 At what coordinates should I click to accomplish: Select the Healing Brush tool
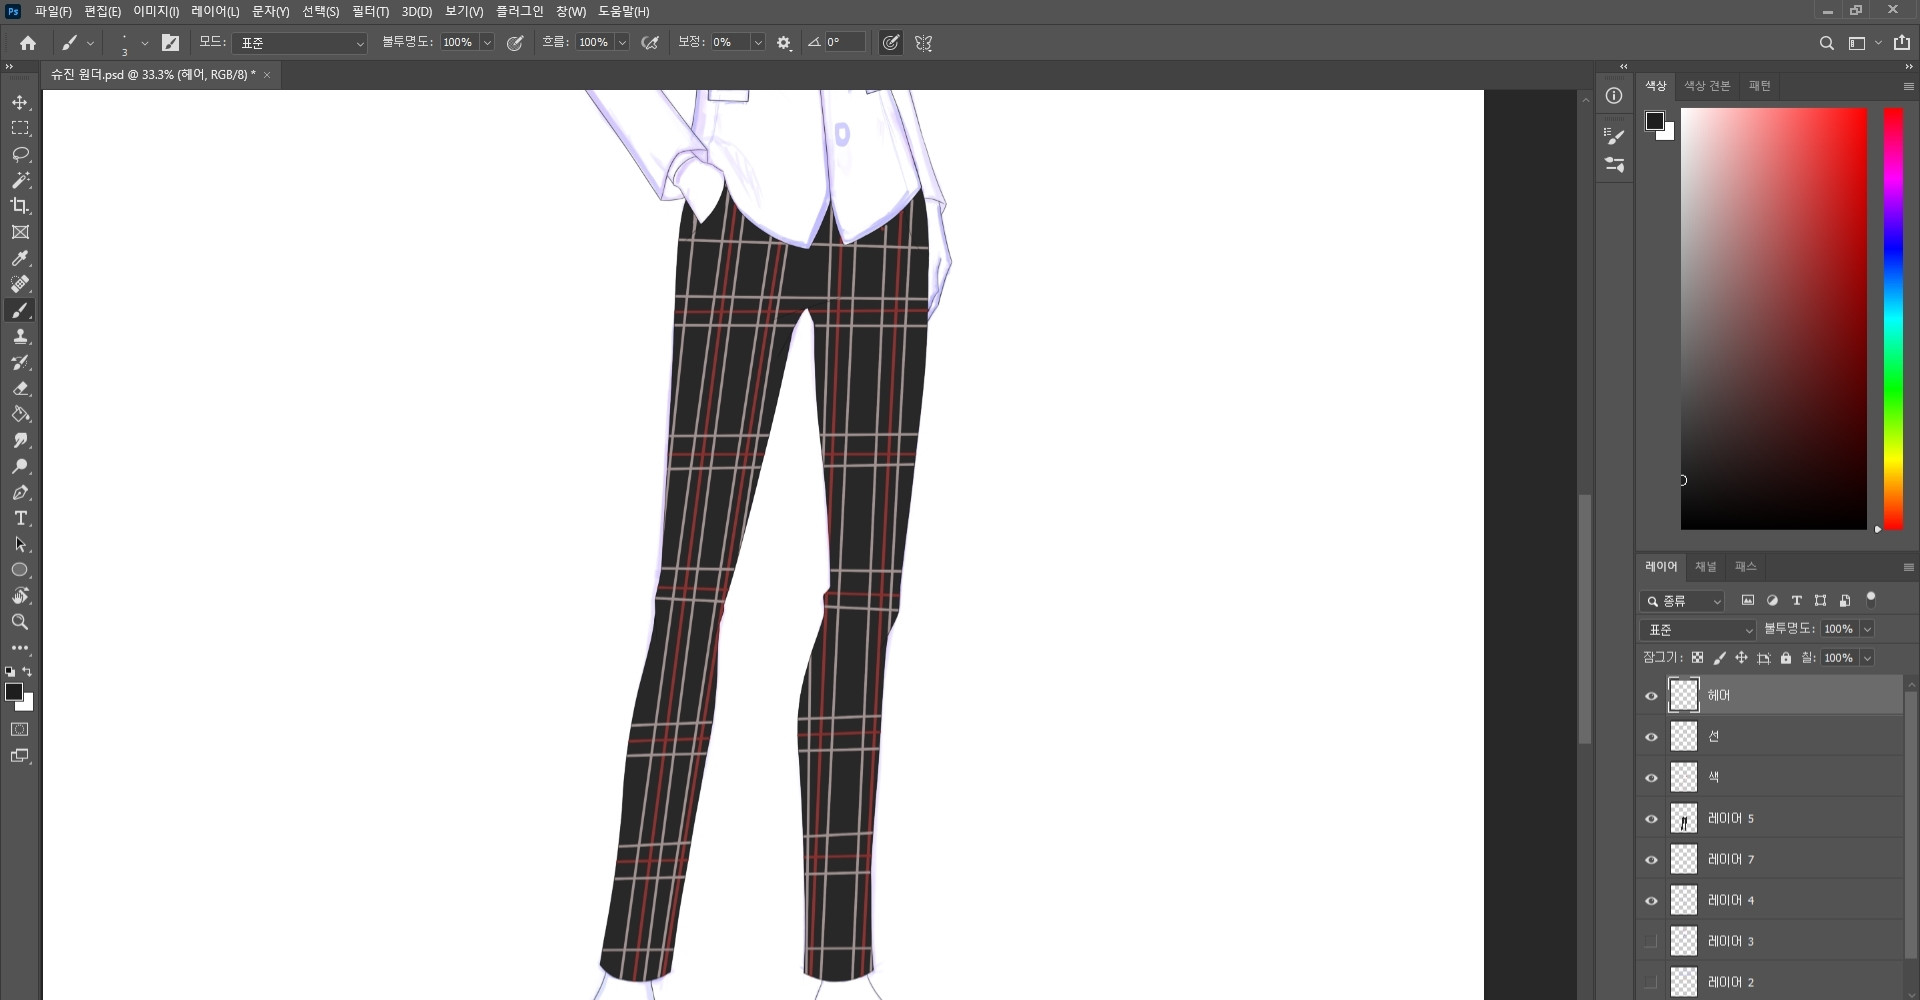click(20, 284)
